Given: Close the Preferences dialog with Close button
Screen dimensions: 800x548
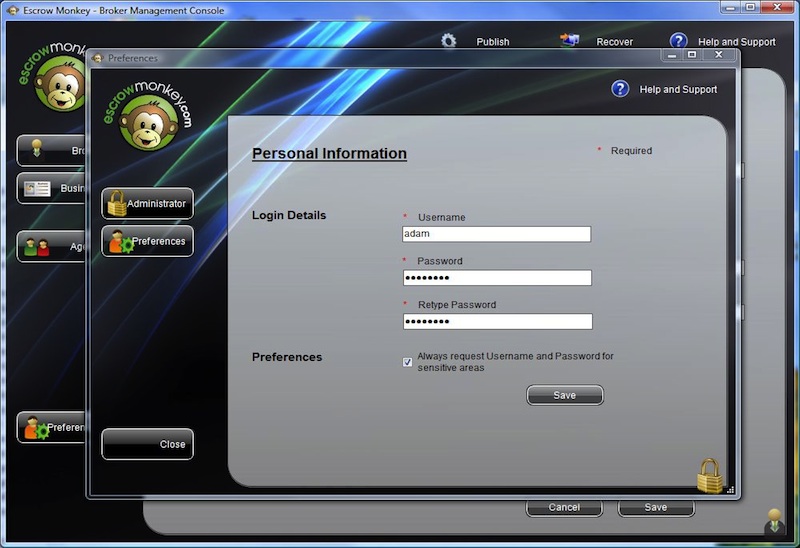Looking at the screenshot, I should [148, 444].
